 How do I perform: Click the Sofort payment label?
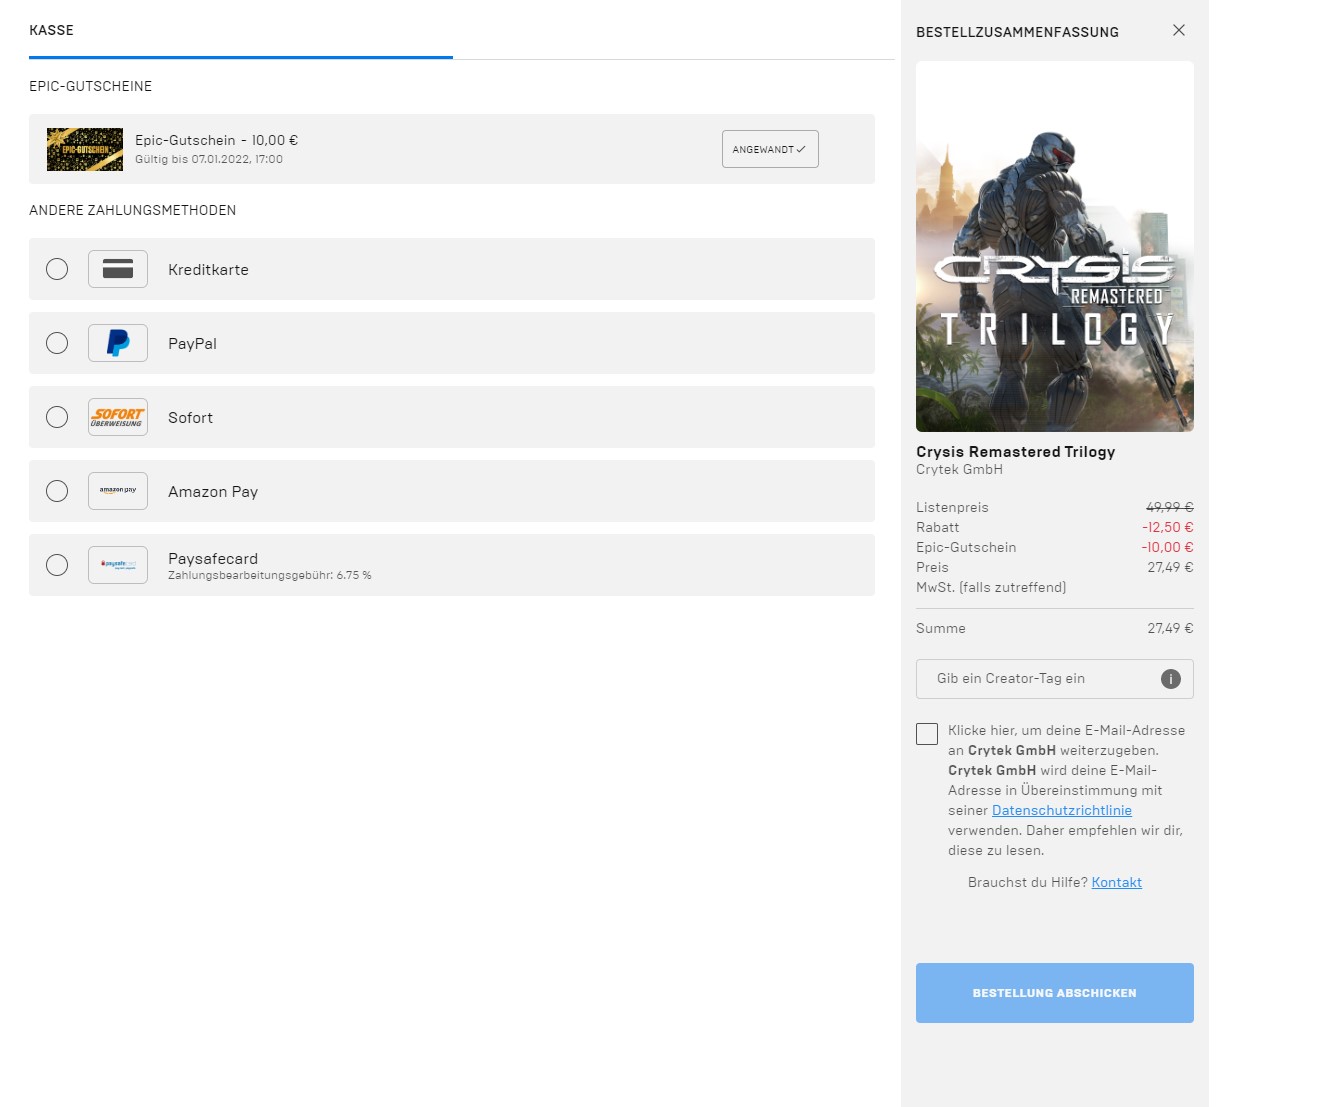(190, 418)
